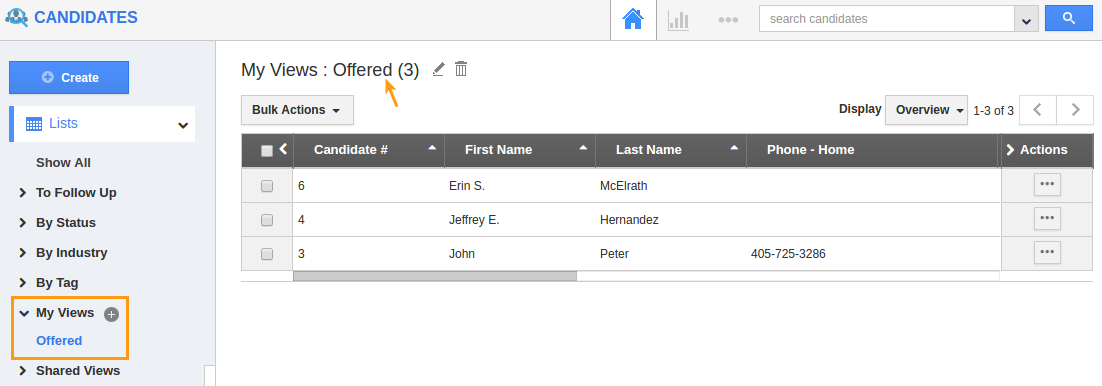Expand the Shared Views section
This screenshot has height=386, width=1102.
(22, 371)
